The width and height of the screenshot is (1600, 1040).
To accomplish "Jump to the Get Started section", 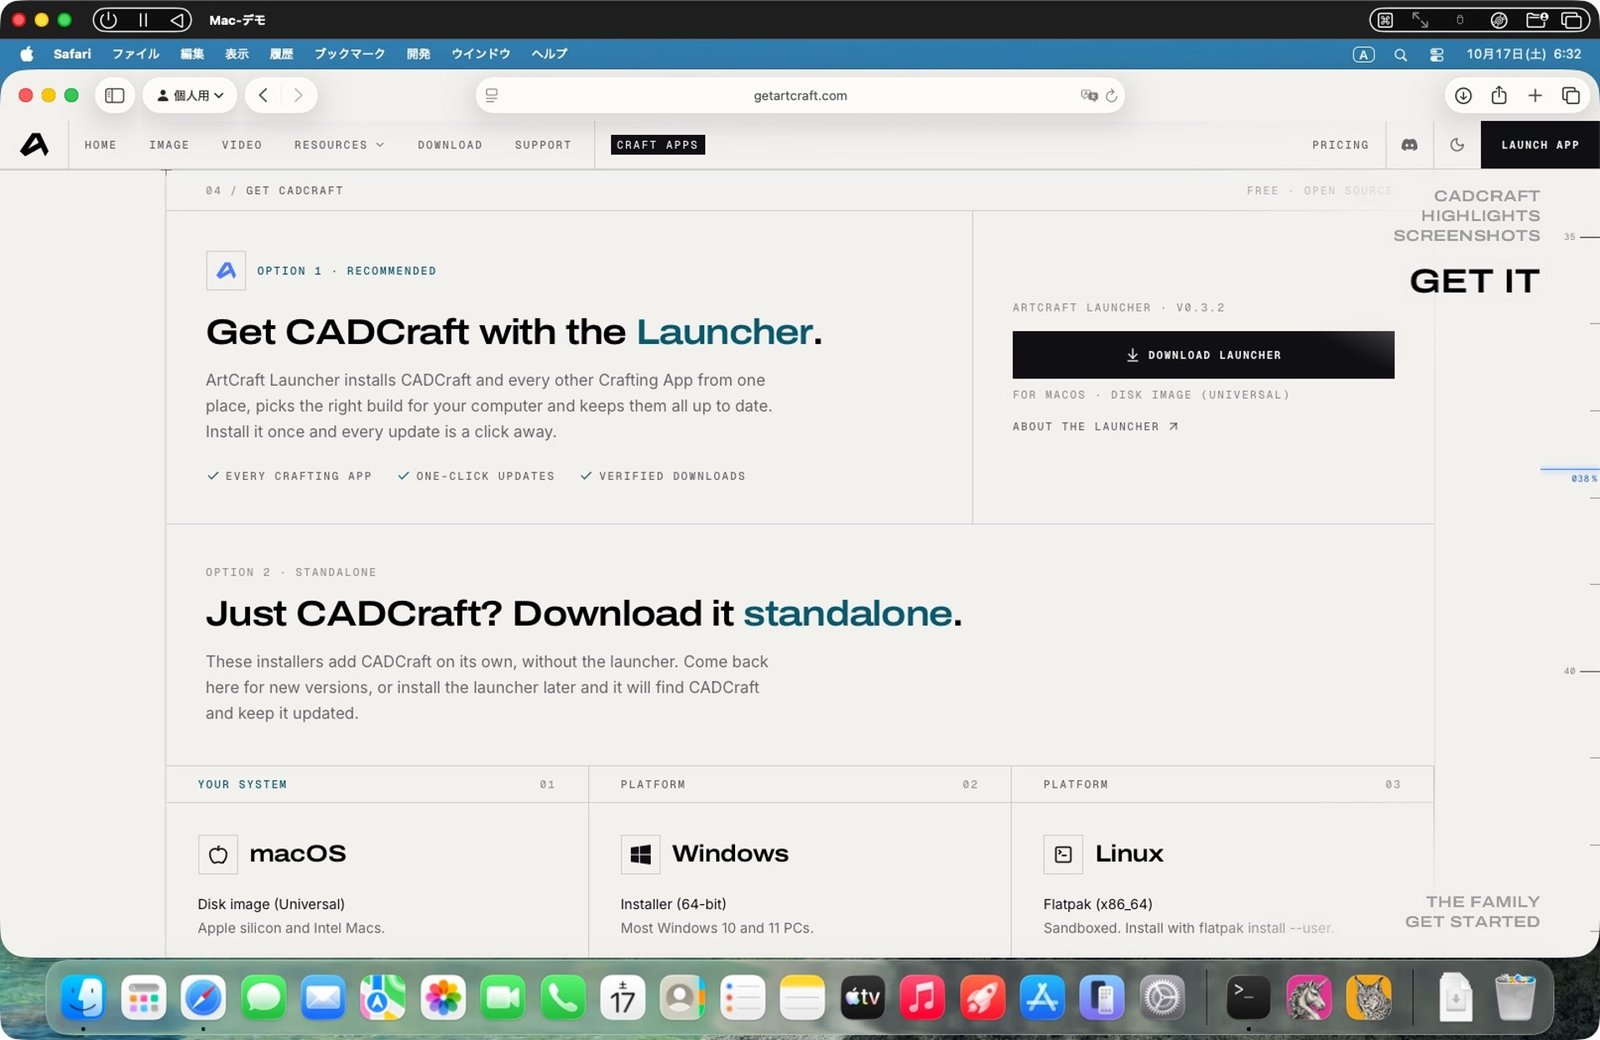I will point(1472,922).
